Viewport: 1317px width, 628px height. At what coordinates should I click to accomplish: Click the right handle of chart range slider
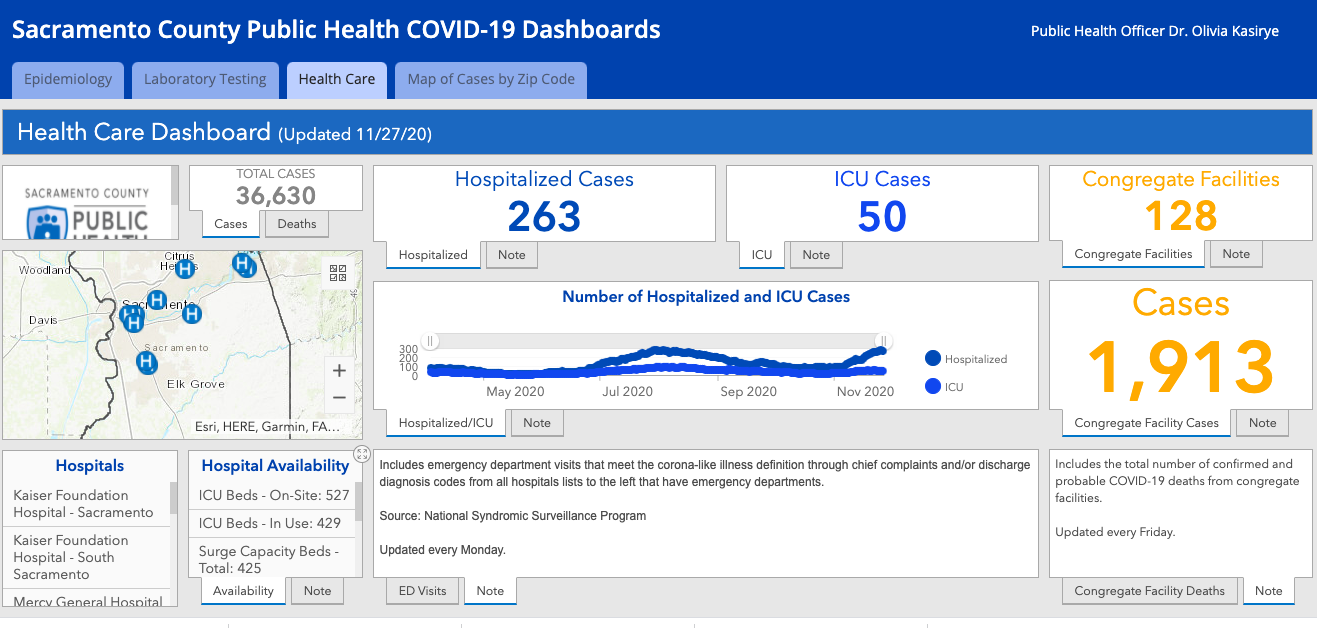tap(881, 341)
